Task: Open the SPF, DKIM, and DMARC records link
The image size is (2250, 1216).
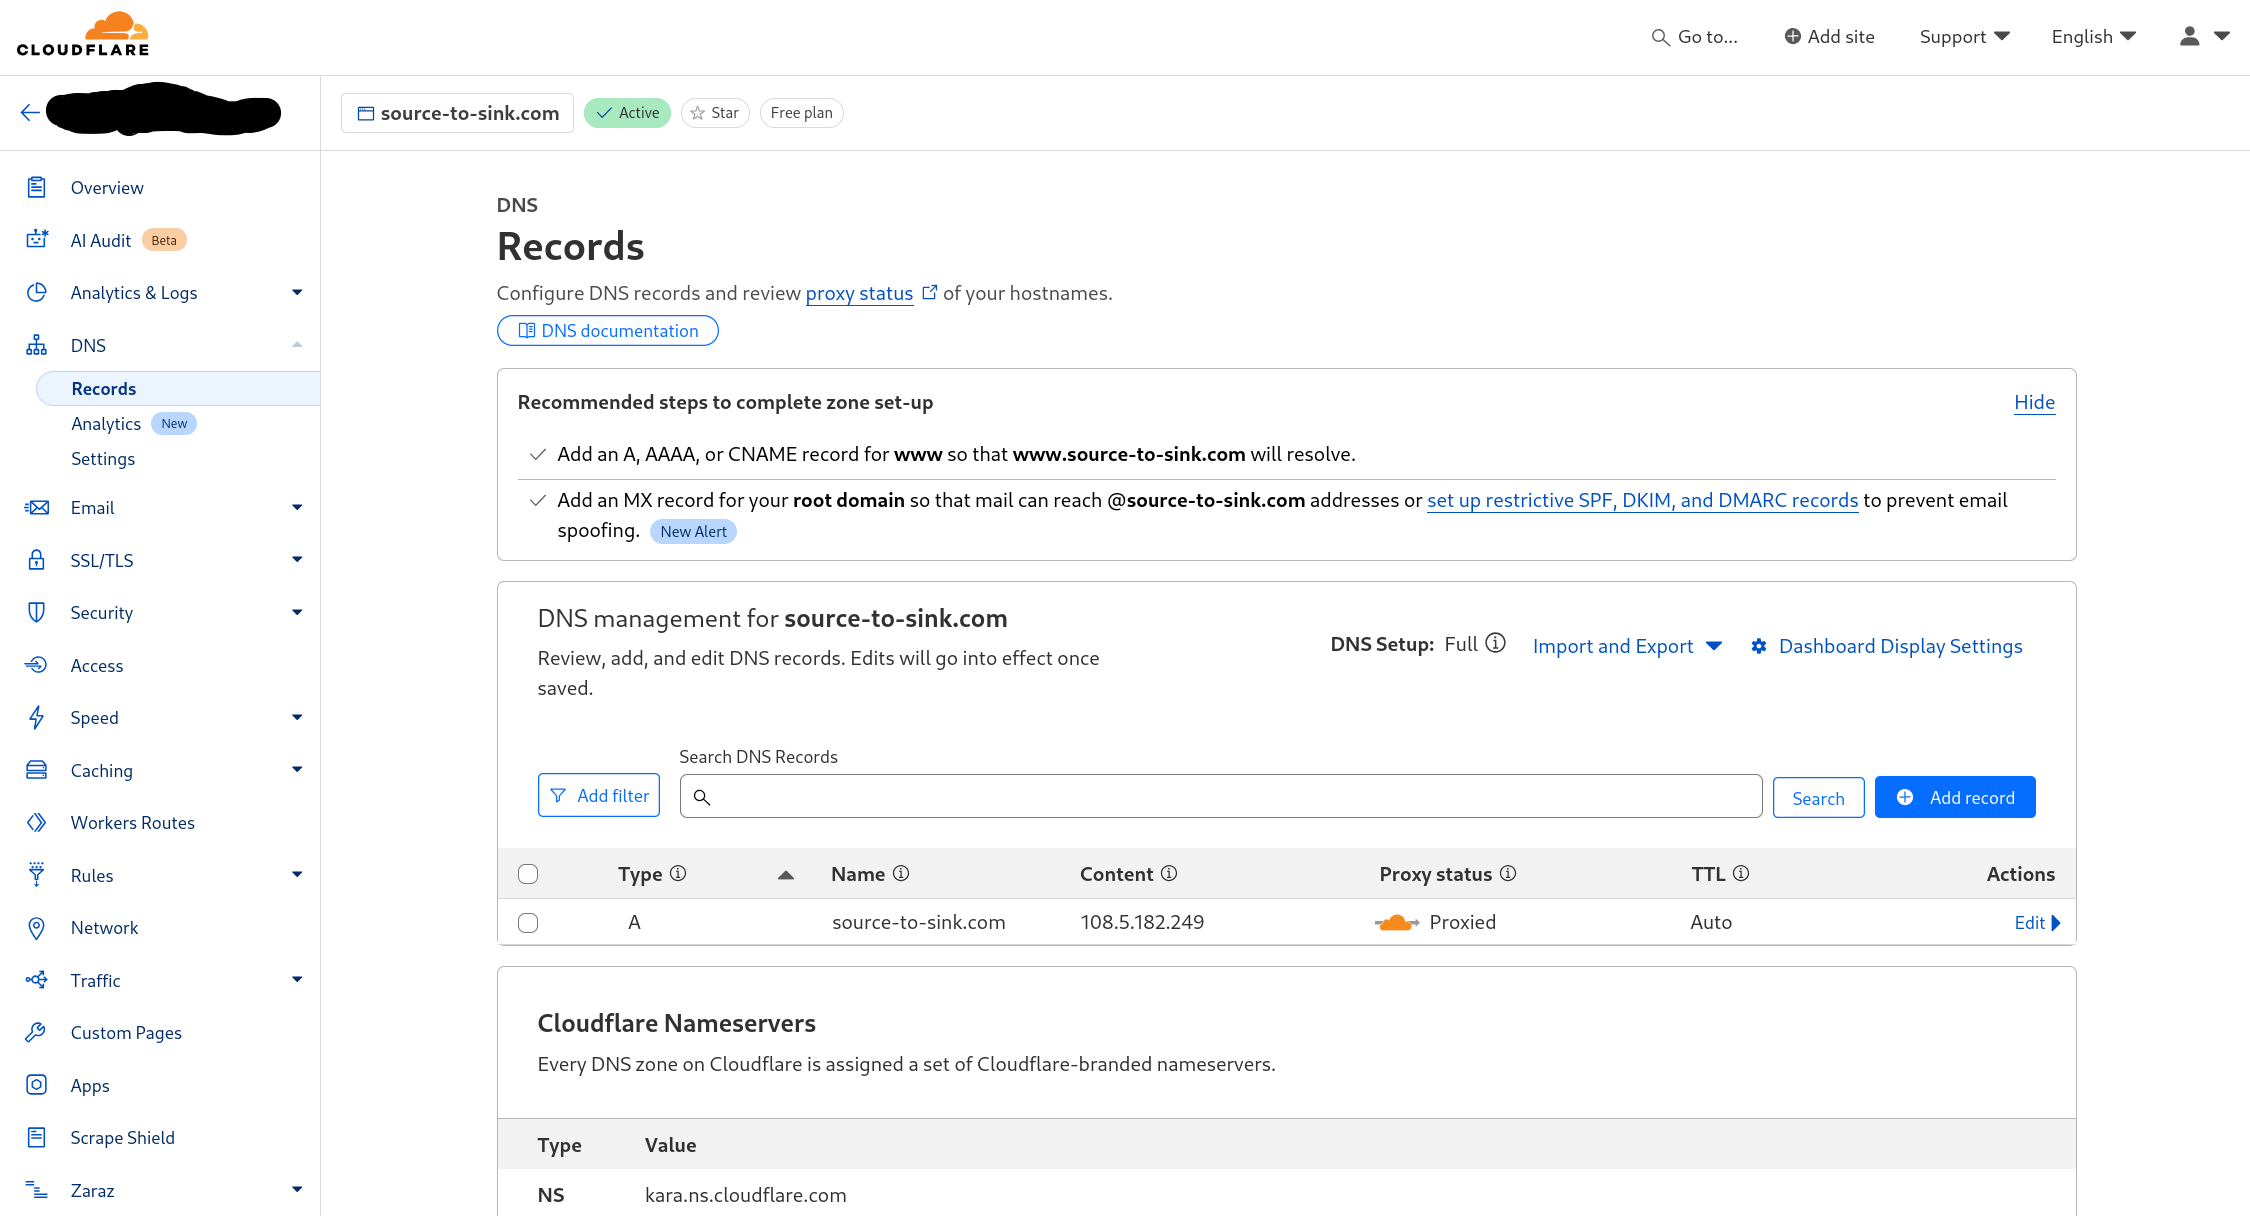Action: click(1642, 500)
